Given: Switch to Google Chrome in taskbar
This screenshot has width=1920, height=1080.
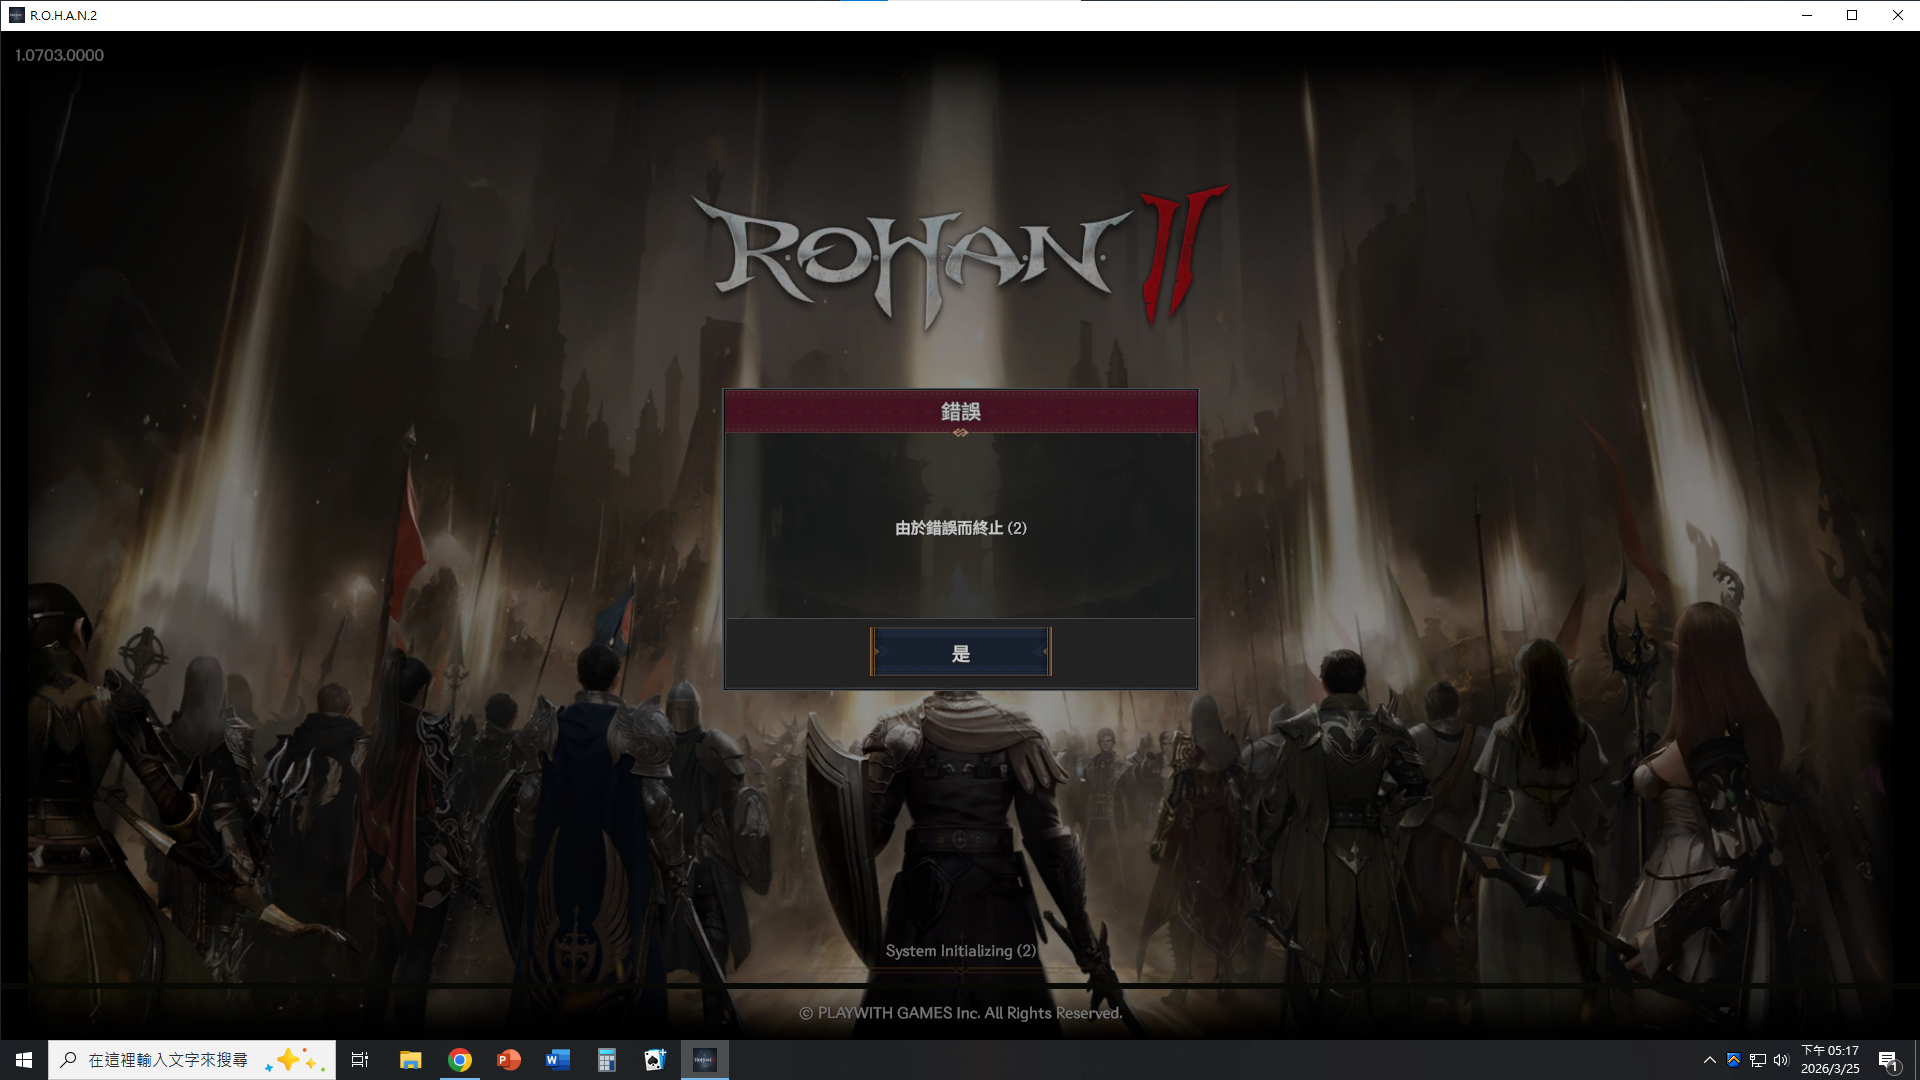Looking at the screenshot, I should tap(460, 1060).
